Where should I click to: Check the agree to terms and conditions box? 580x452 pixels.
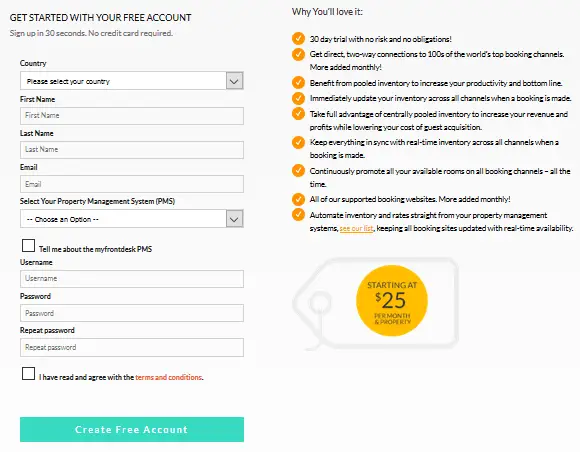pos(28,374)
